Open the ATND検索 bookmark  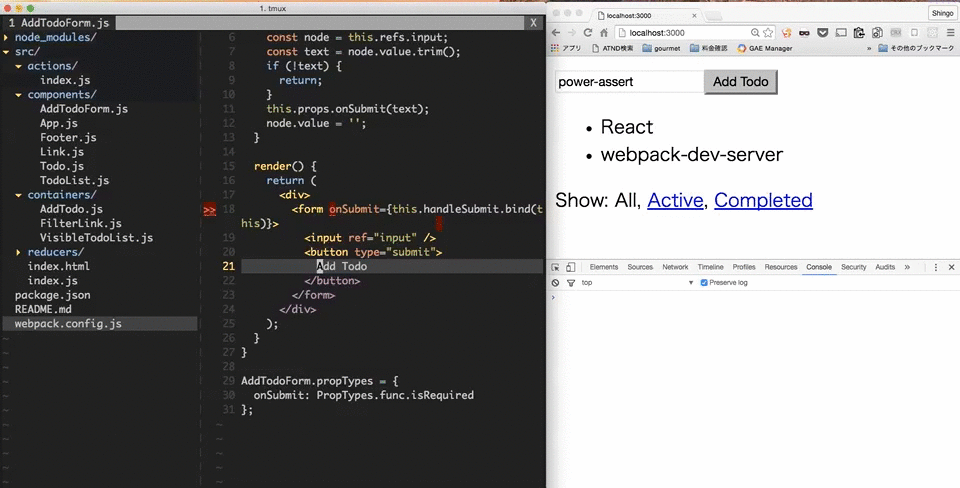[x=612, y=48]
